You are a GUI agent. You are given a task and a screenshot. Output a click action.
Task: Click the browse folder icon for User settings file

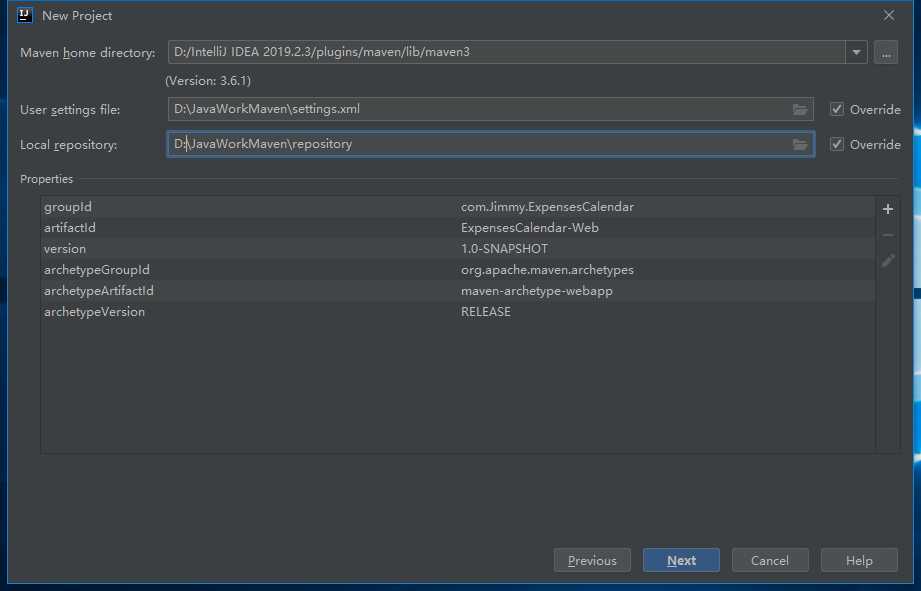799,109
